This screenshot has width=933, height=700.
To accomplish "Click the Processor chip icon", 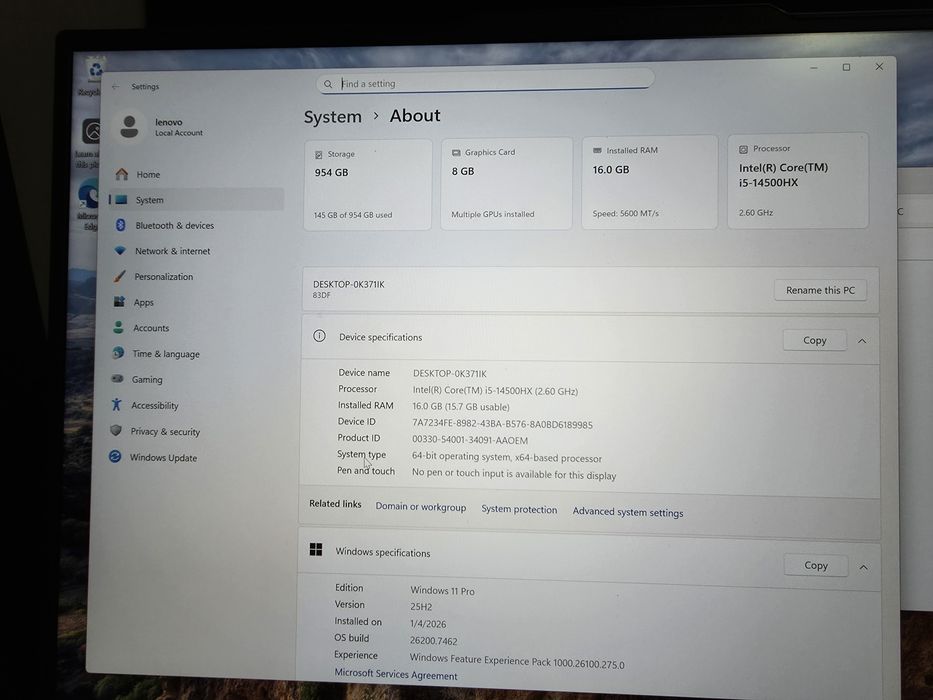I will click(743, 149).
